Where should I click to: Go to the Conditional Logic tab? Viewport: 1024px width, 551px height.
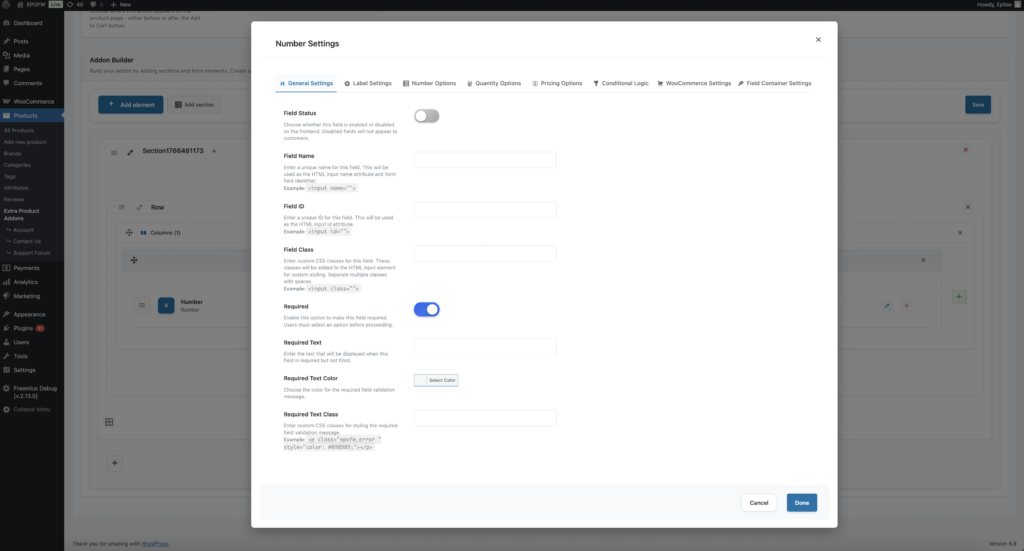pyautogui.click(x=620, y=83)
